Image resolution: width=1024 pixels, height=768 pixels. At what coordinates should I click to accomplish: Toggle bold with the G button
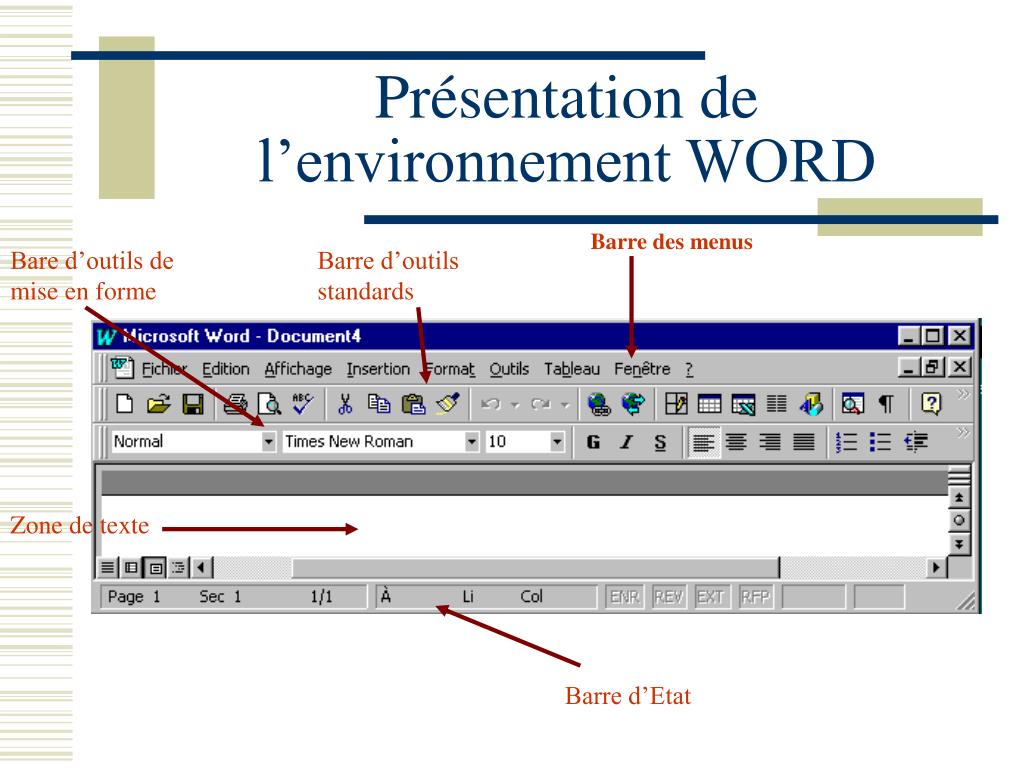(x=593, y=442)
